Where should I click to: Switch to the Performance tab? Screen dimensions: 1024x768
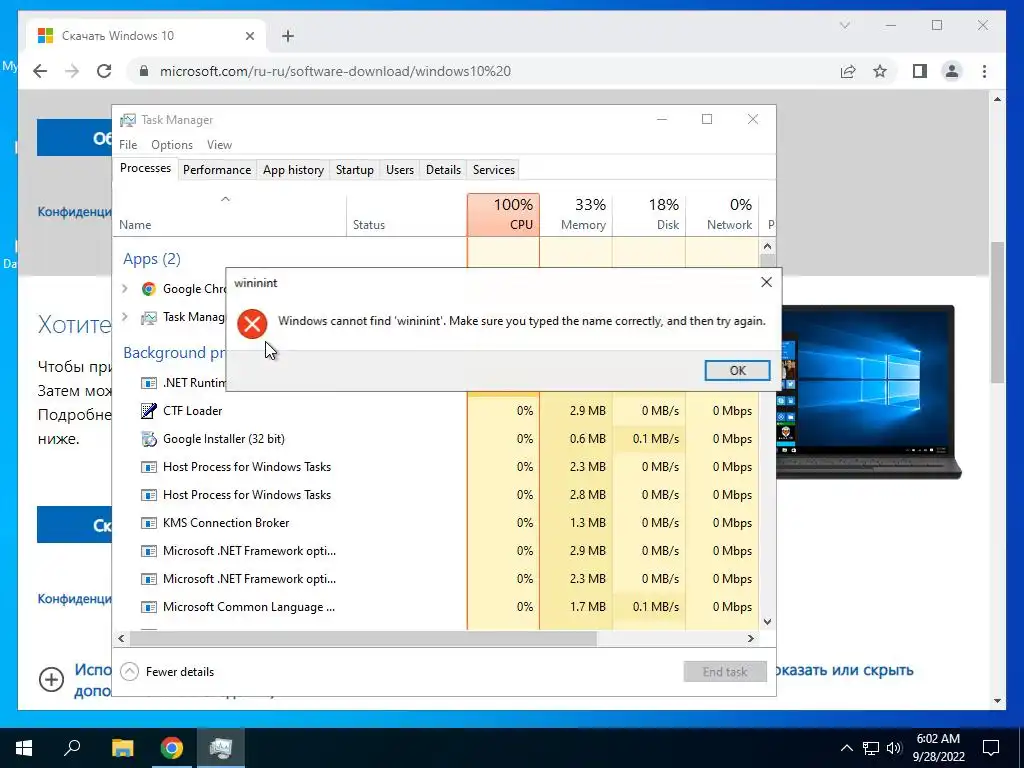(x=217, y=170)
